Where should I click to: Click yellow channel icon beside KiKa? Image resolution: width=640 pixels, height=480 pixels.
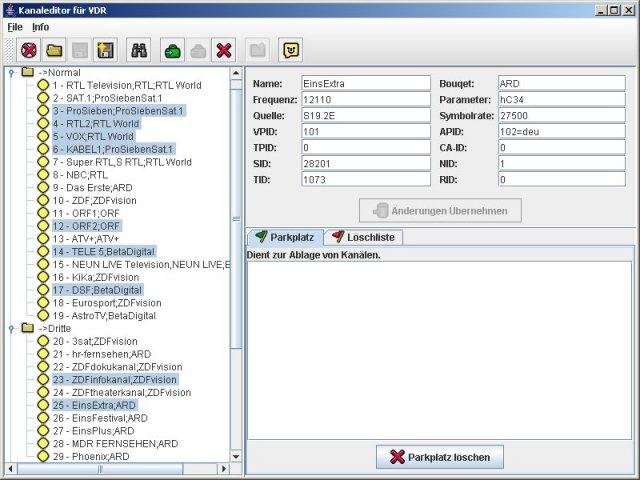[43, 277]
